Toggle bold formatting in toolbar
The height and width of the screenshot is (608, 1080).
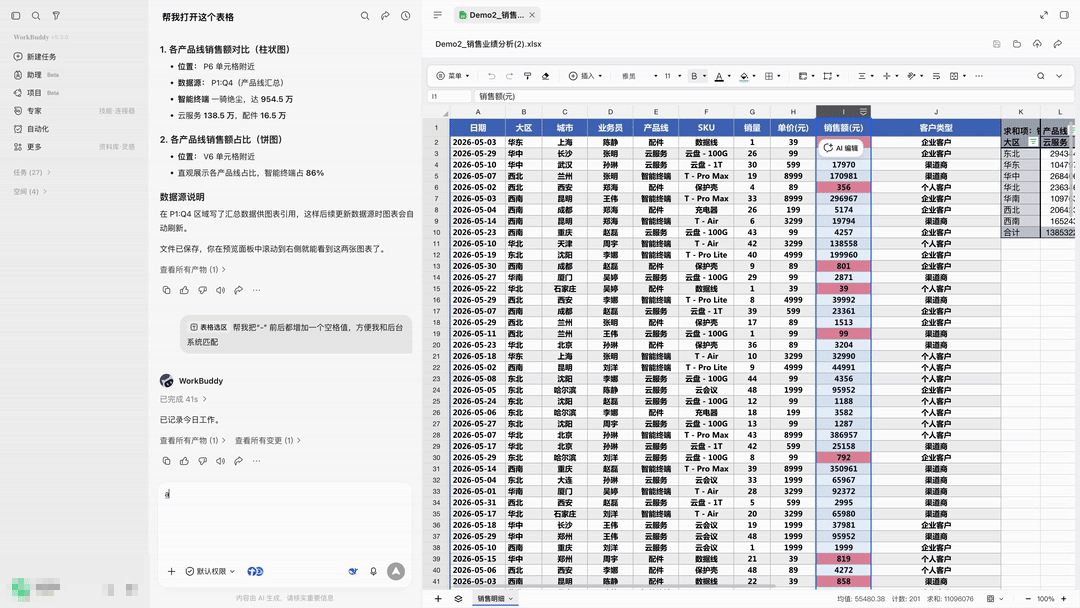(x=694, y=76)
